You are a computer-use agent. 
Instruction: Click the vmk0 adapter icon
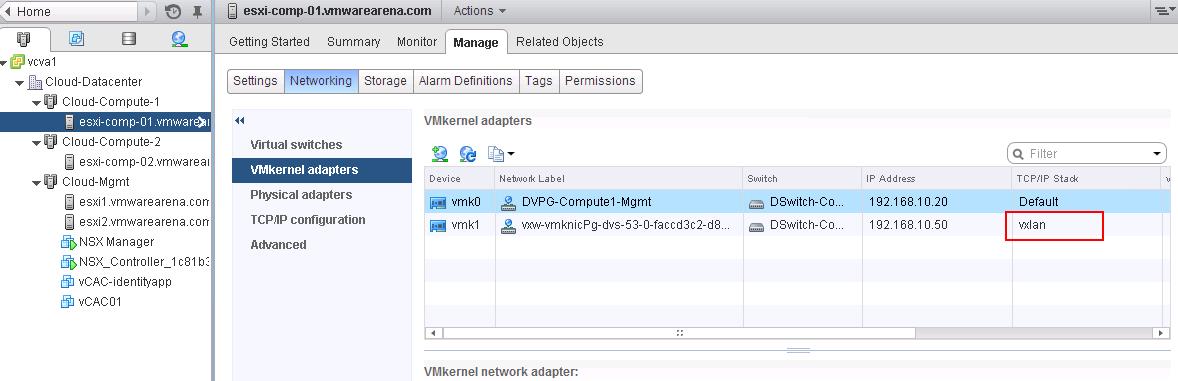437,202
